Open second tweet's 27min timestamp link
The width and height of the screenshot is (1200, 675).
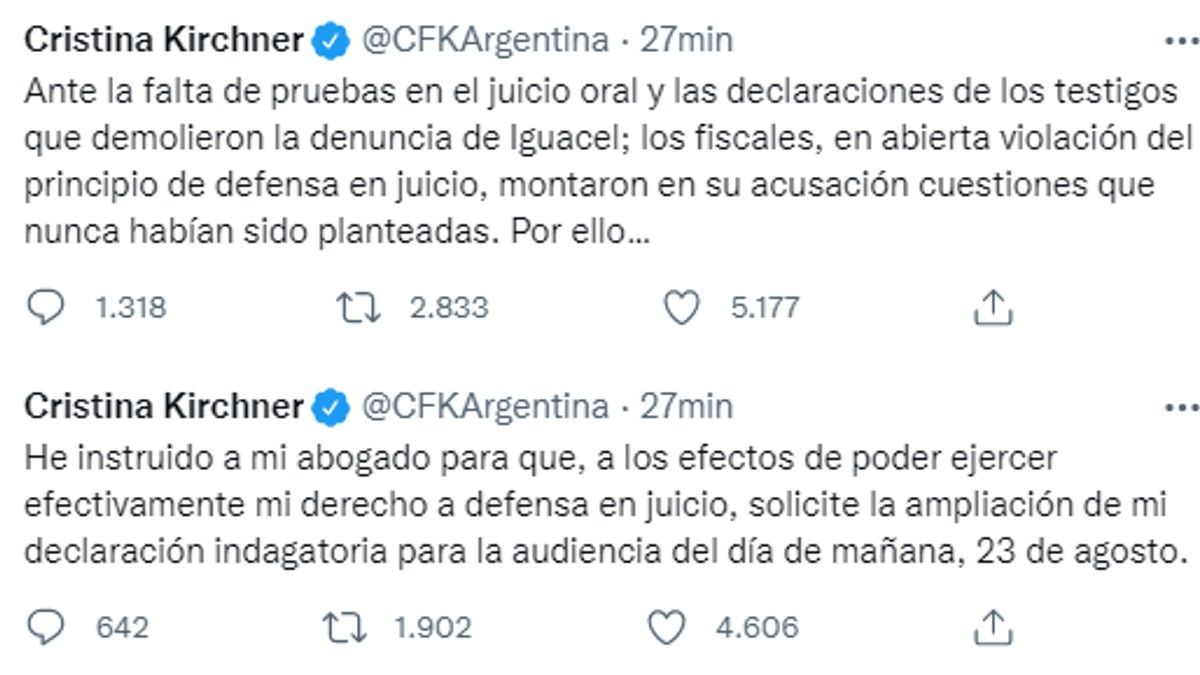(687, 406)
